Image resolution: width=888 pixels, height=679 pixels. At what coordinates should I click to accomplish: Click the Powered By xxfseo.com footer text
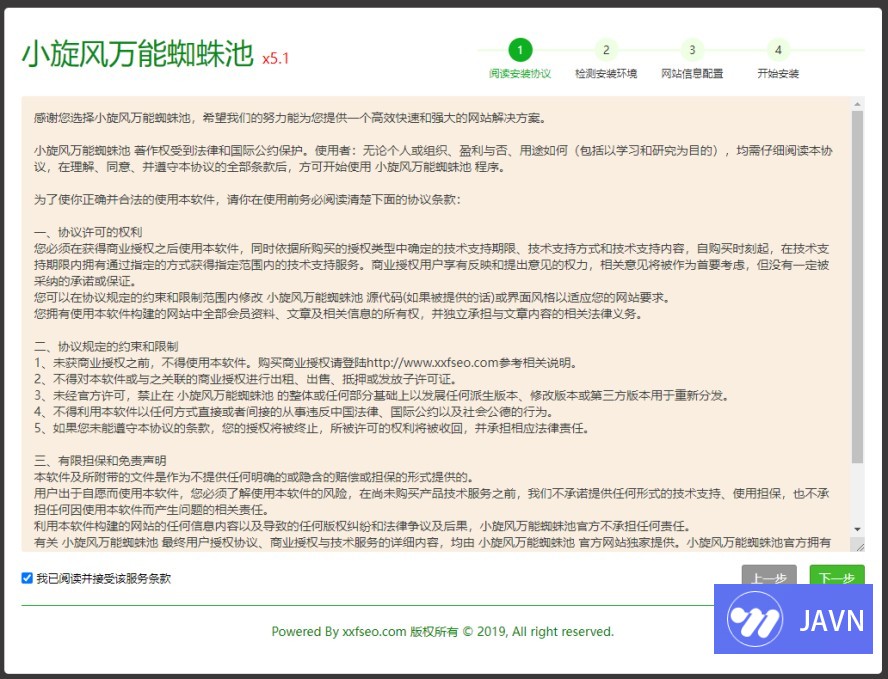(x=443, y=631)
